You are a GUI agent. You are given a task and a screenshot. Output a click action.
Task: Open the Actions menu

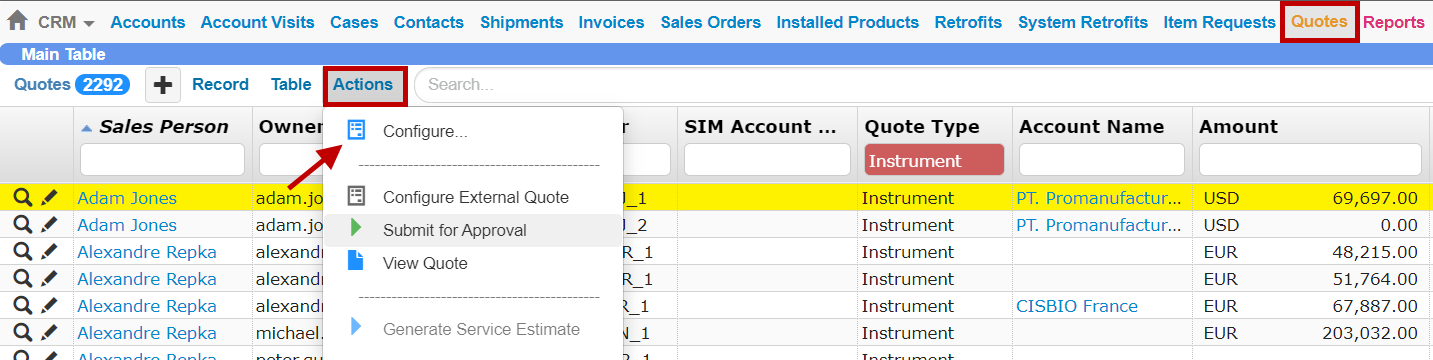[363, 85]
